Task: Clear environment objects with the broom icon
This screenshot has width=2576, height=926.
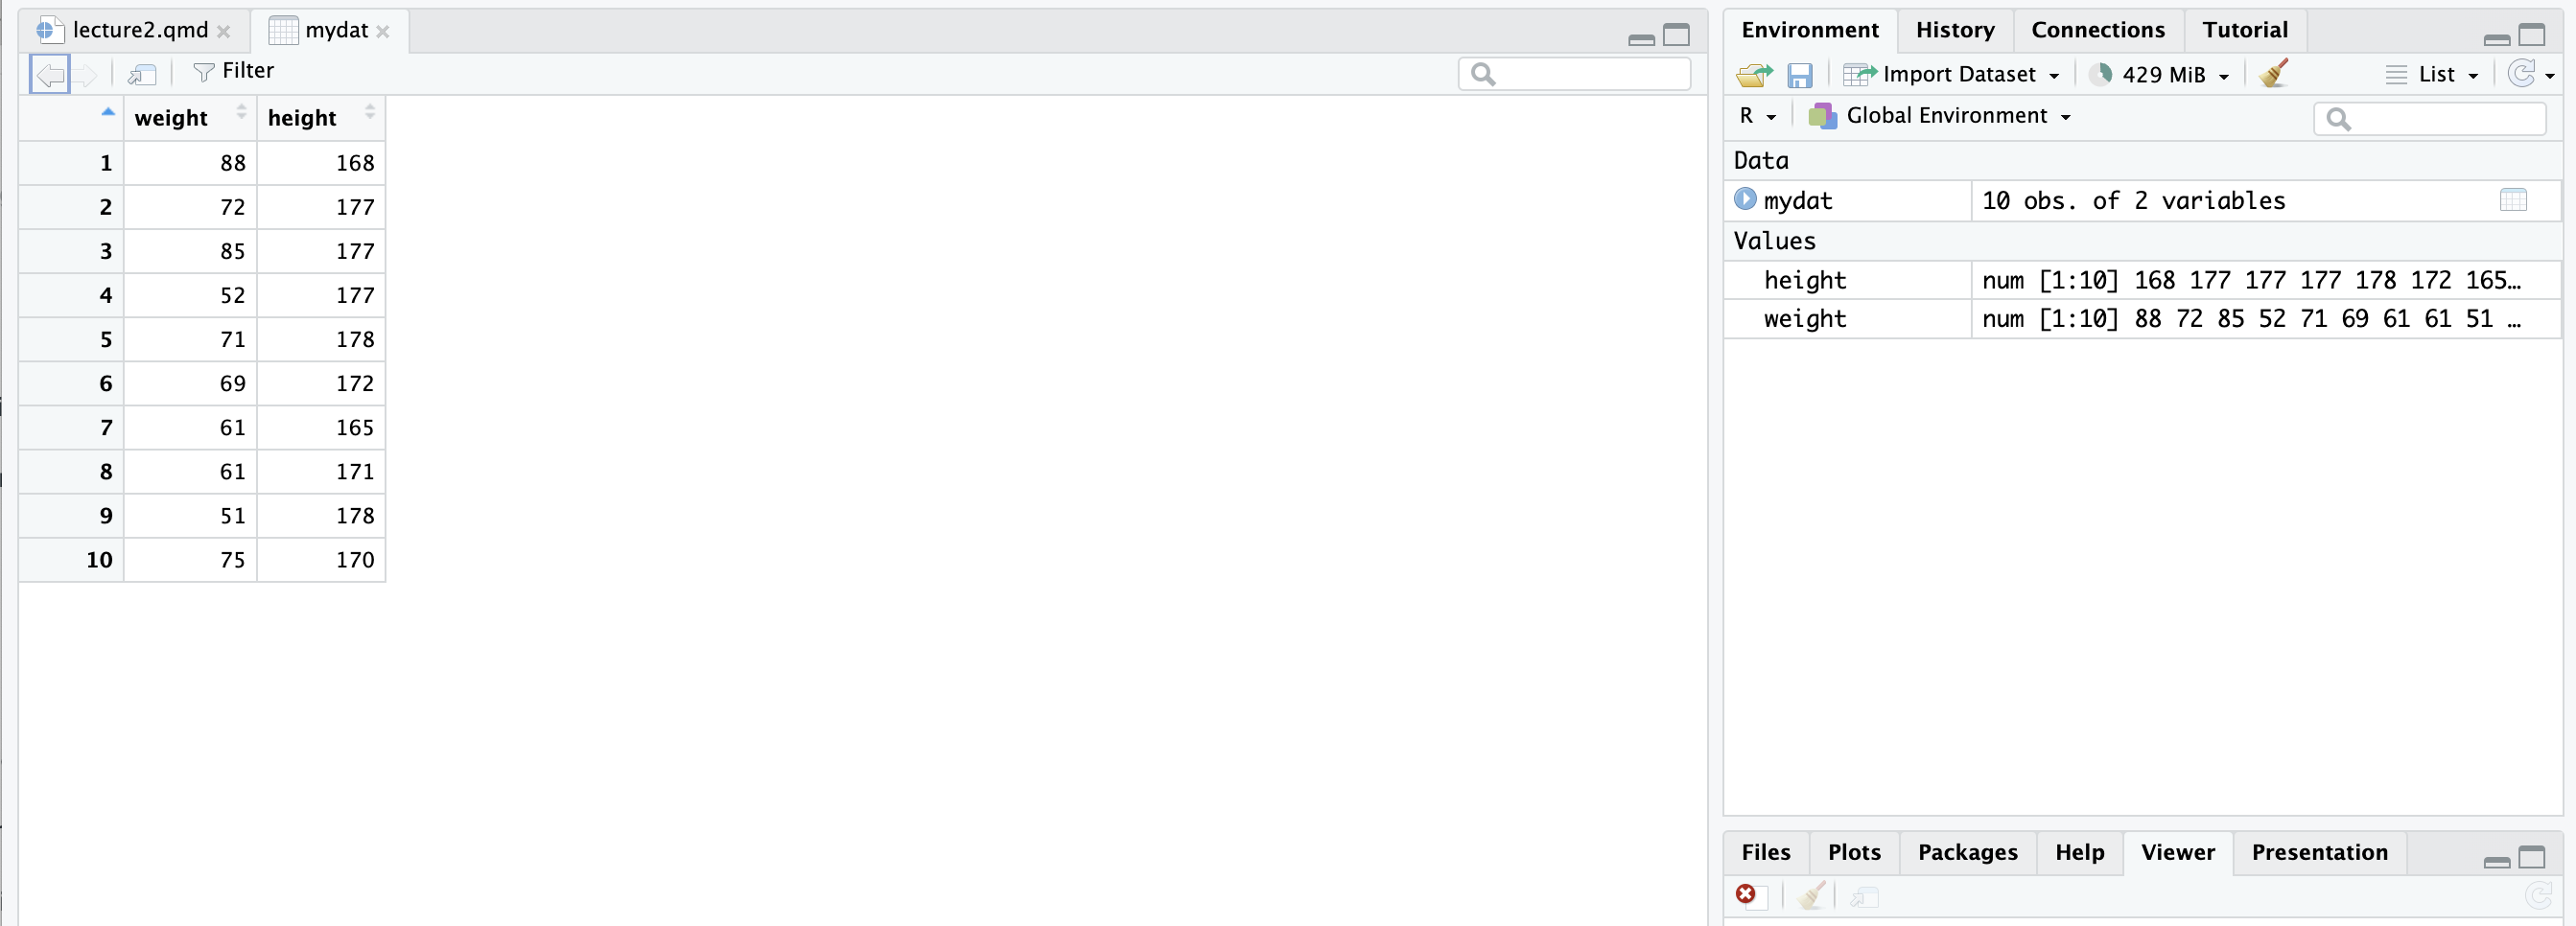Action: click(x=2273, y=74)
